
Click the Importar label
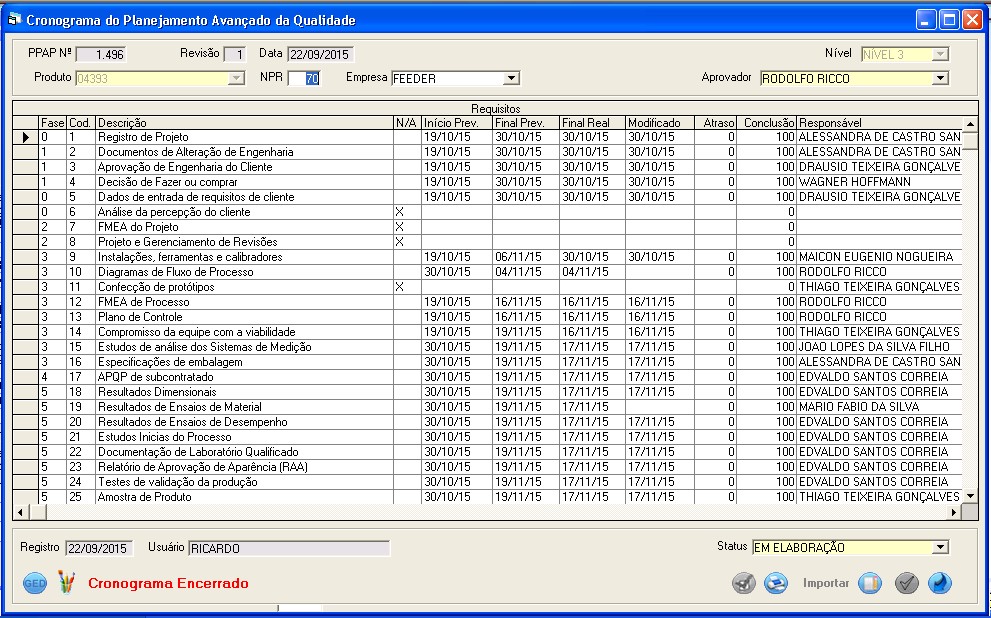tap(826, 583)
